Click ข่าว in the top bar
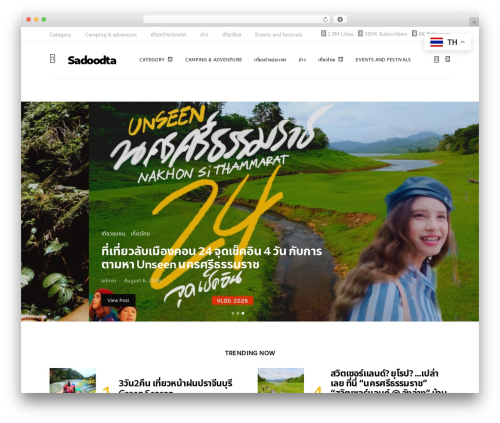Viewport: 500px width, 423px height. click(204, 35)
